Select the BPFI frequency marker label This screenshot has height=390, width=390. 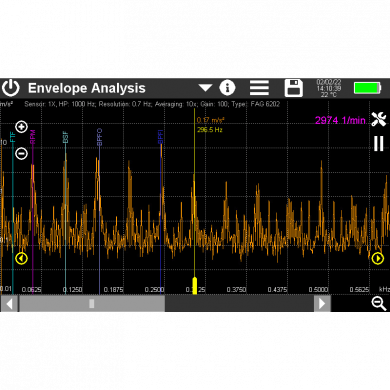pyautogui.click(x=160, y=137)
